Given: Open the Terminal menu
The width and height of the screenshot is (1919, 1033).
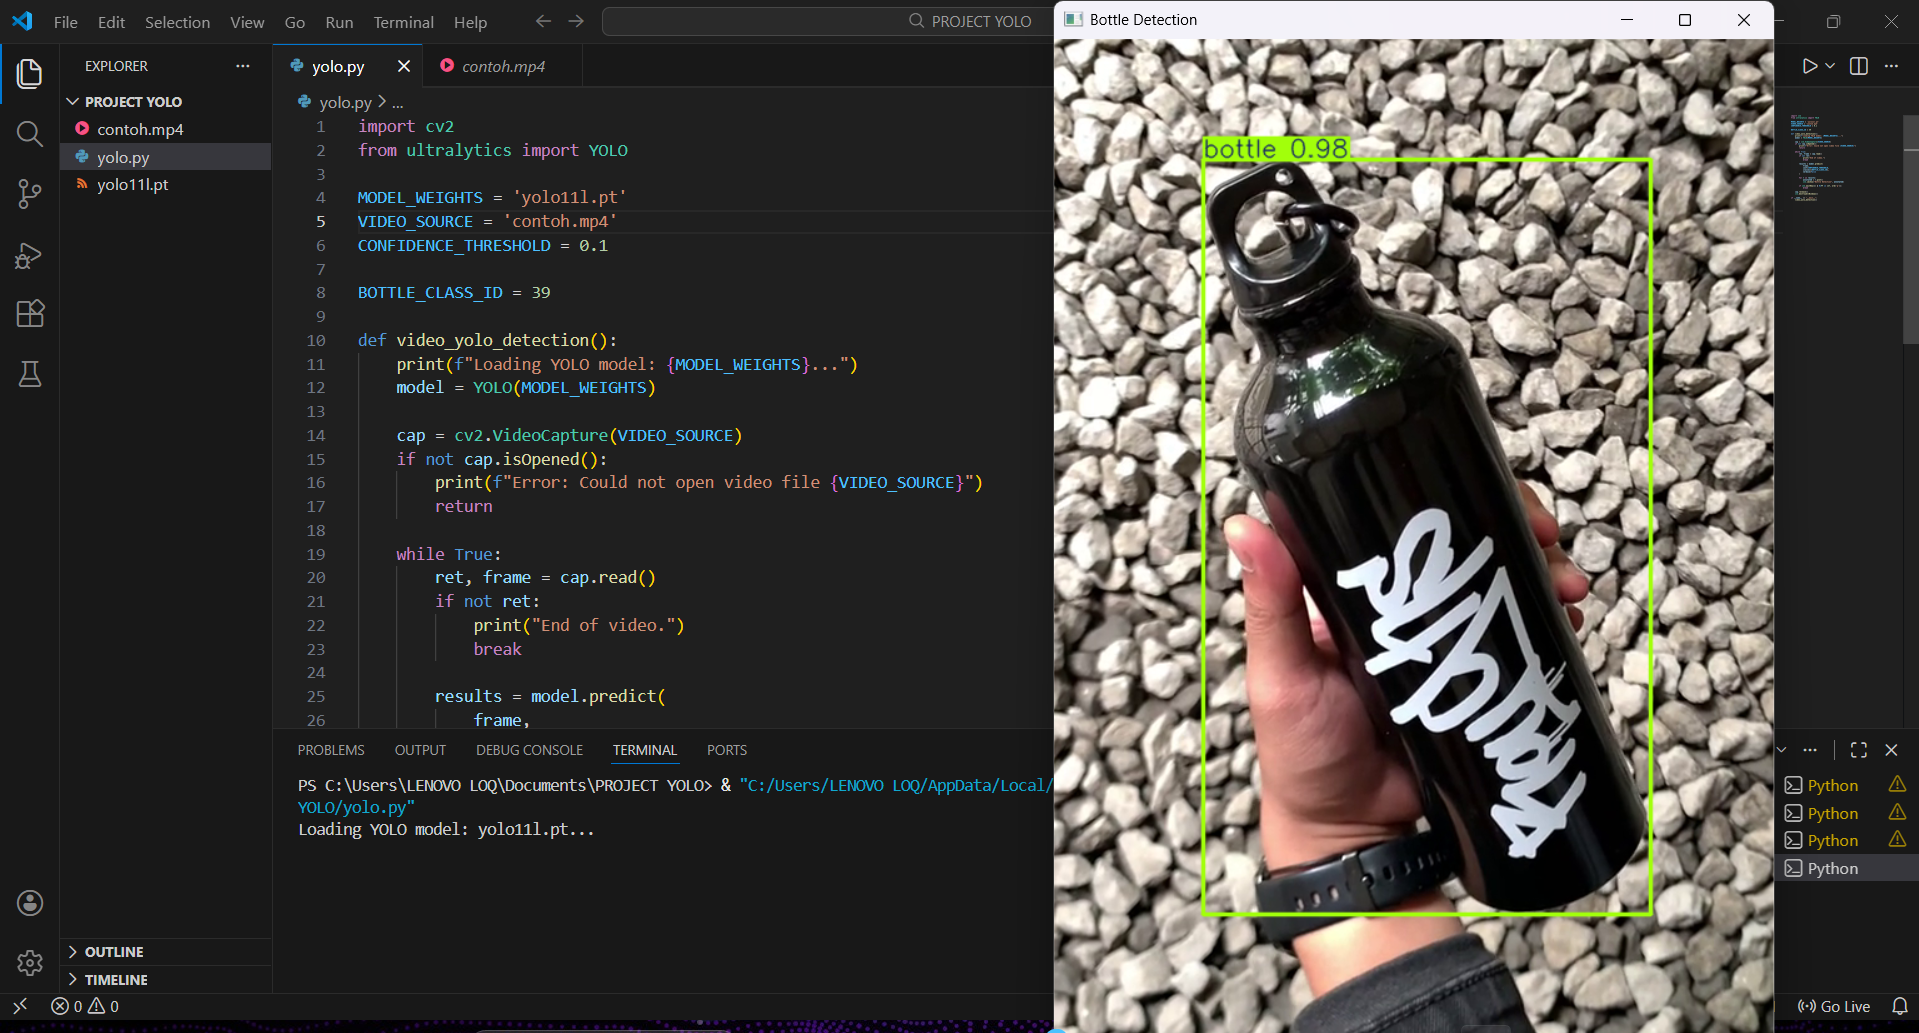Looking at the screenshot, I should coord(403,22).
